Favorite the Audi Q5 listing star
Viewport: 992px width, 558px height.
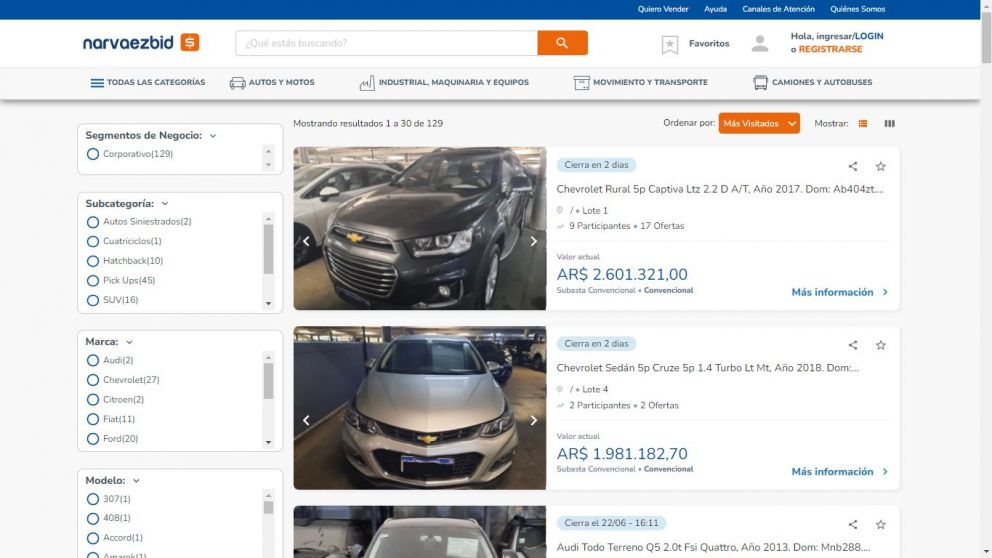(881, 524)
